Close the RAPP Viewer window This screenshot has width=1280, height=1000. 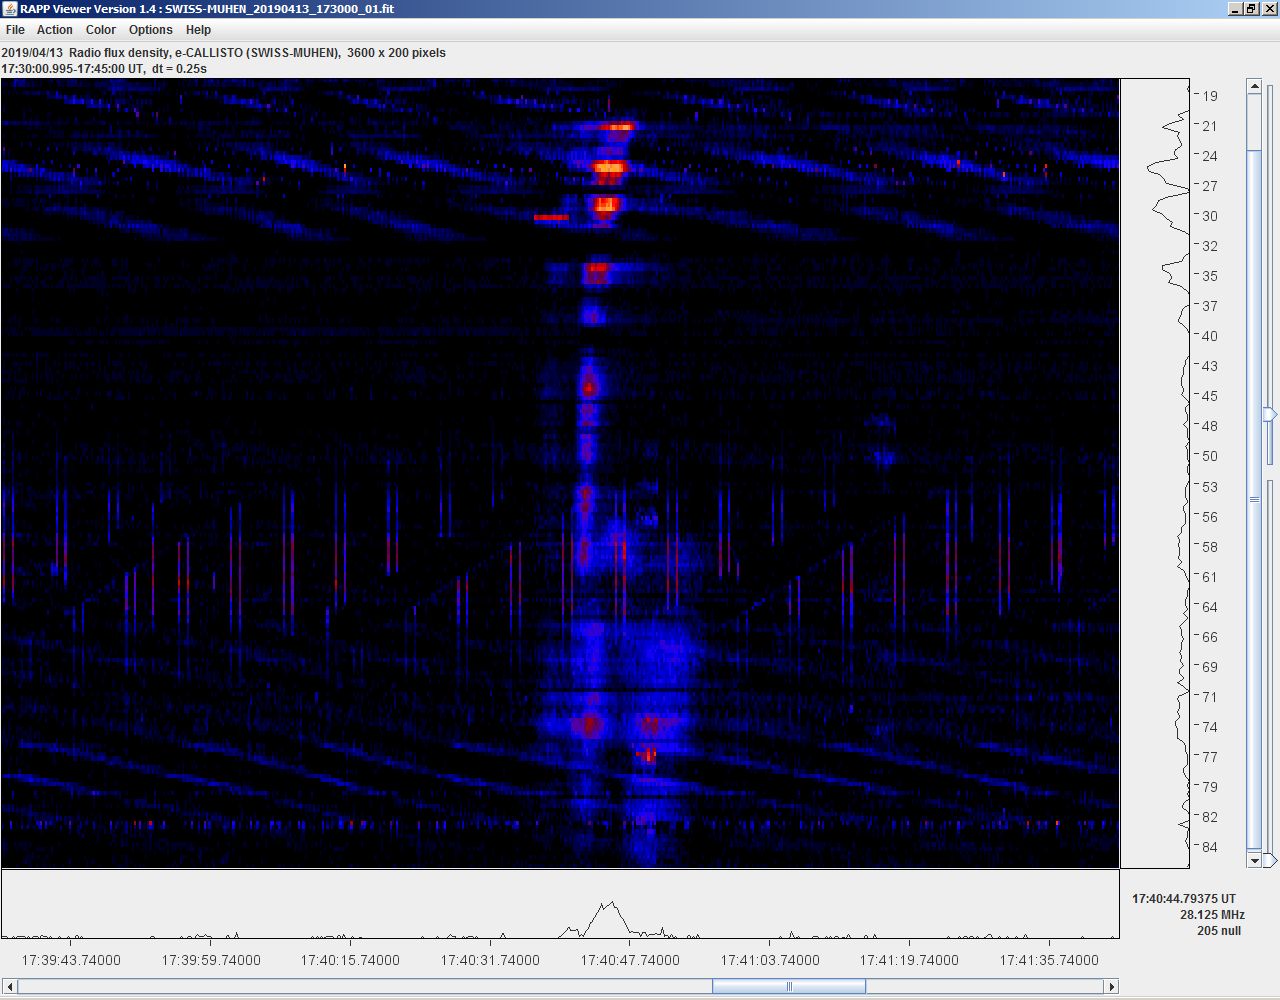pyautogui.click(x=1269, y=9)
